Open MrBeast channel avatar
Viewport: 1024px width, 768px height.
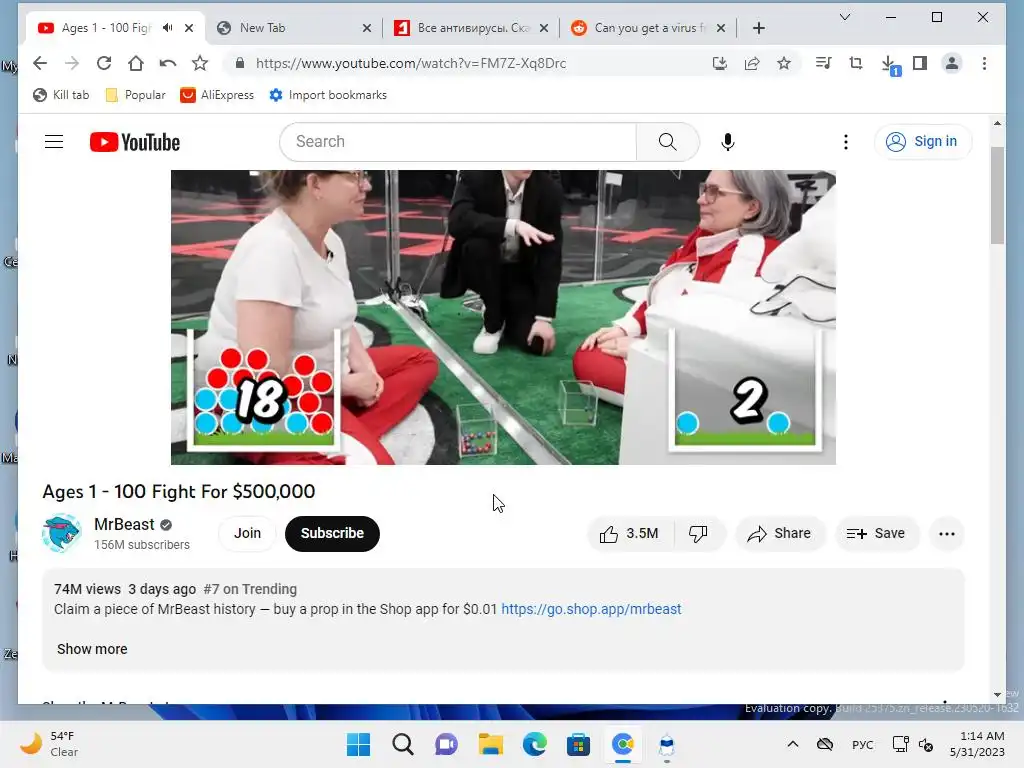61,533
